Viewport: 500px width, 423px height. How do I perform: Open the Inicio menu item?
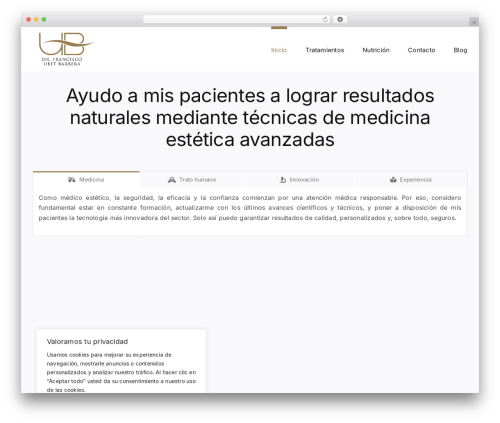[x=279, y=50]
